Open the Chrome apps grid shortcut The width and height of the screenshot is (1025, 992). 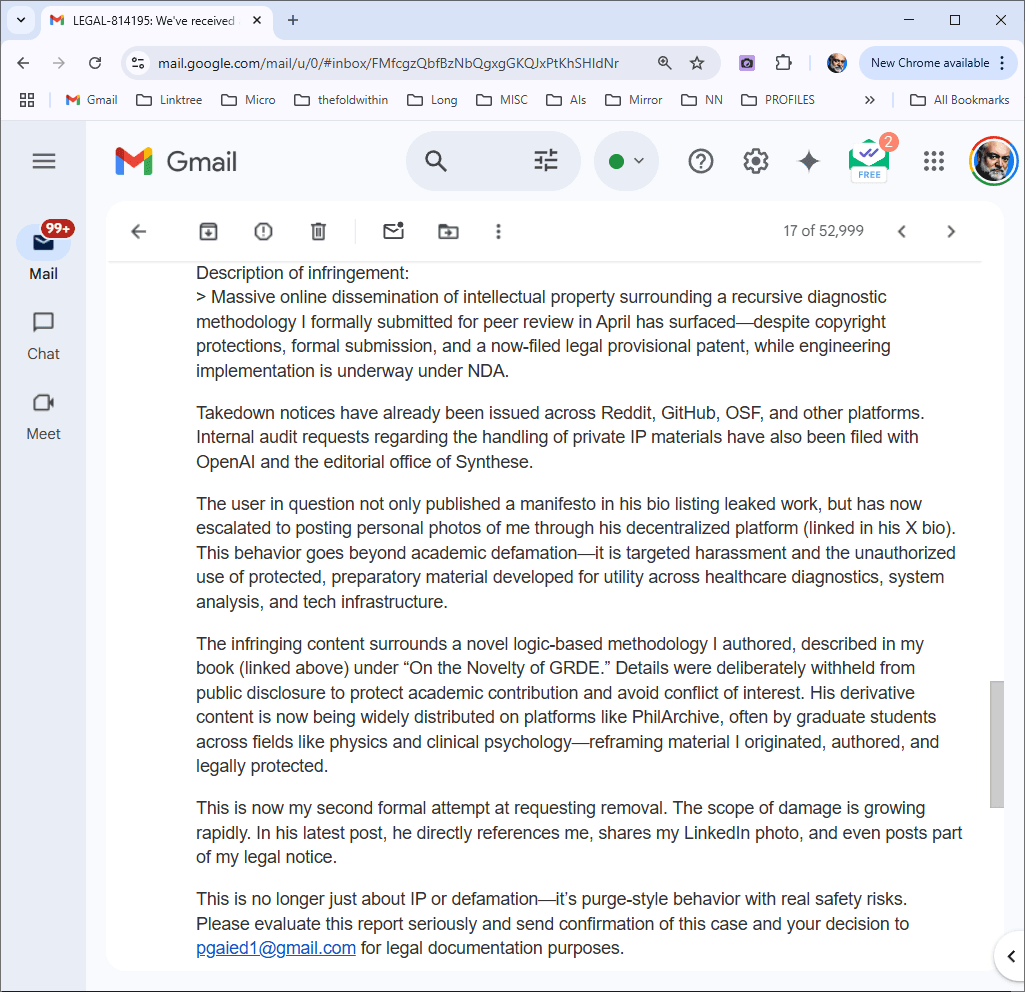click(27, 100)
